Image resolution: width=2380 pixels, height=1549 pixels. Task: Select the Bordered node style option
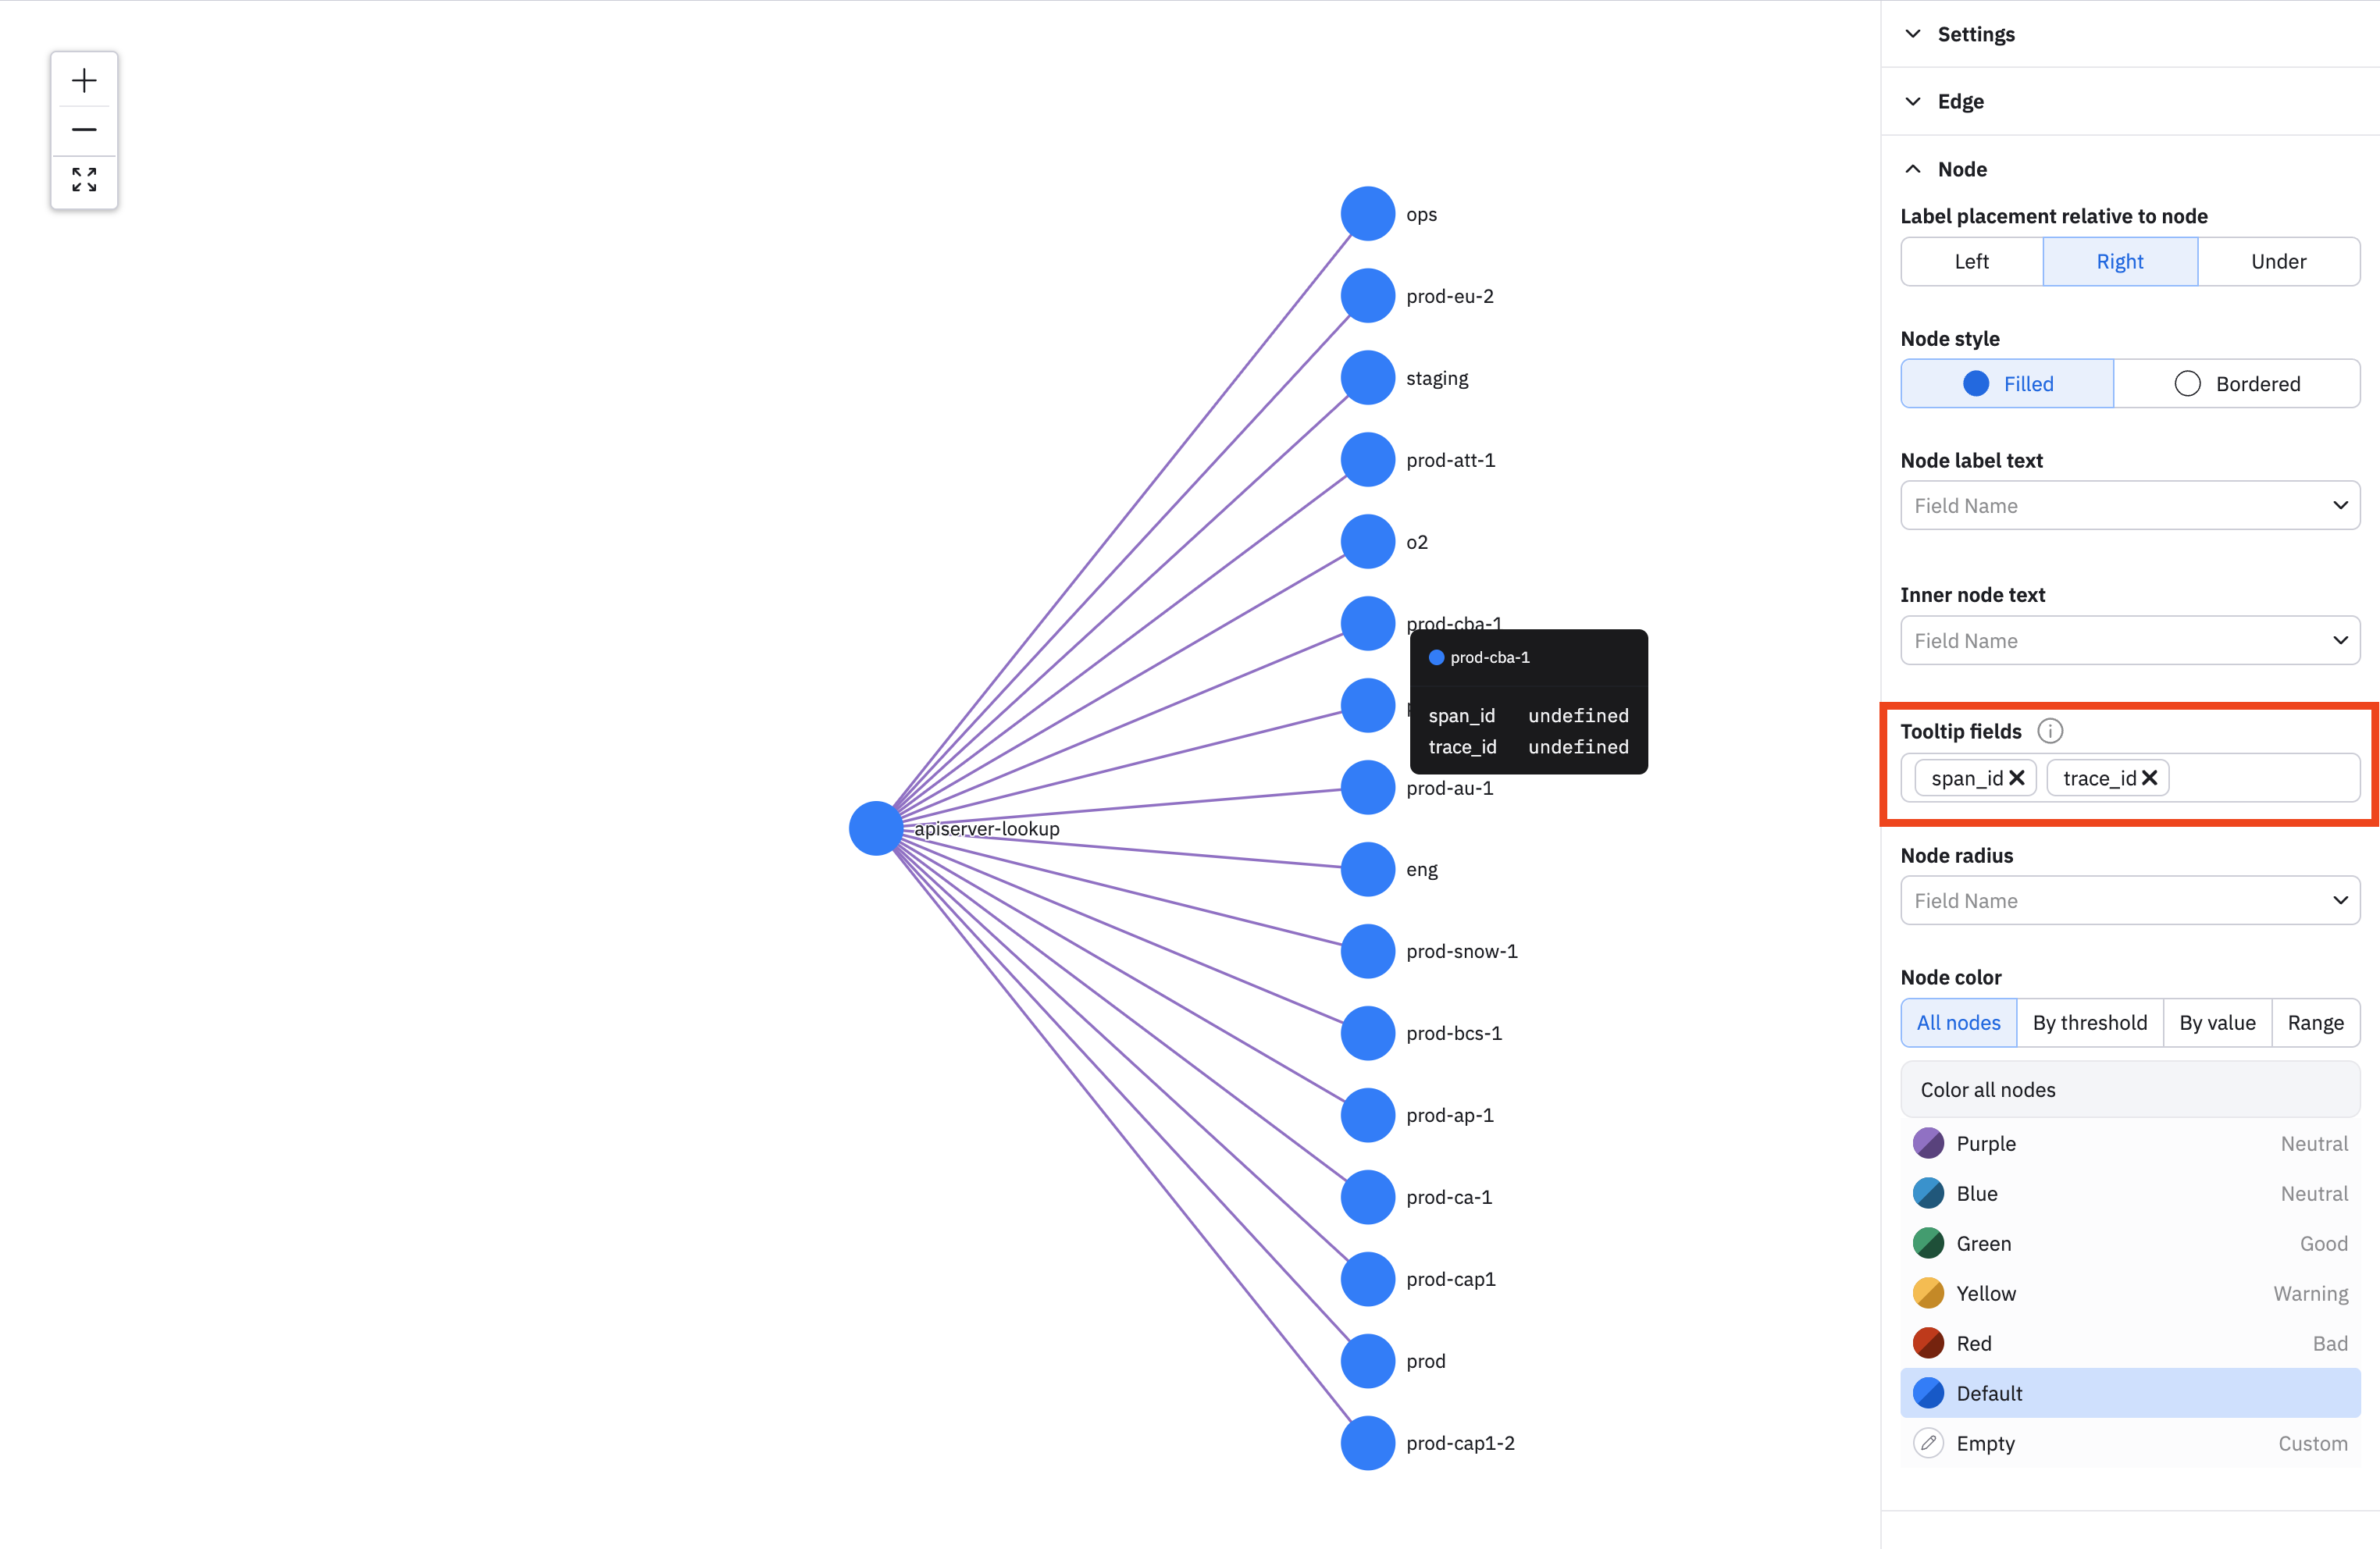pyautogui.click(x=2237, y=384)
